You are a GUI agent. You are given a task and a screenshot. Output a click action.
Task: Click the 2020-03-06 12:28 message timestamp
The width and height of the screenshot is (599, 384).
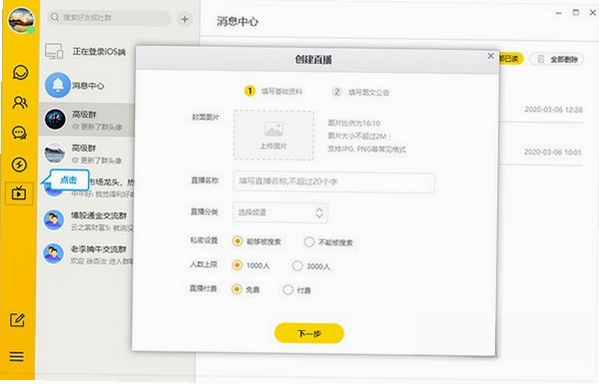coord(554,110)
